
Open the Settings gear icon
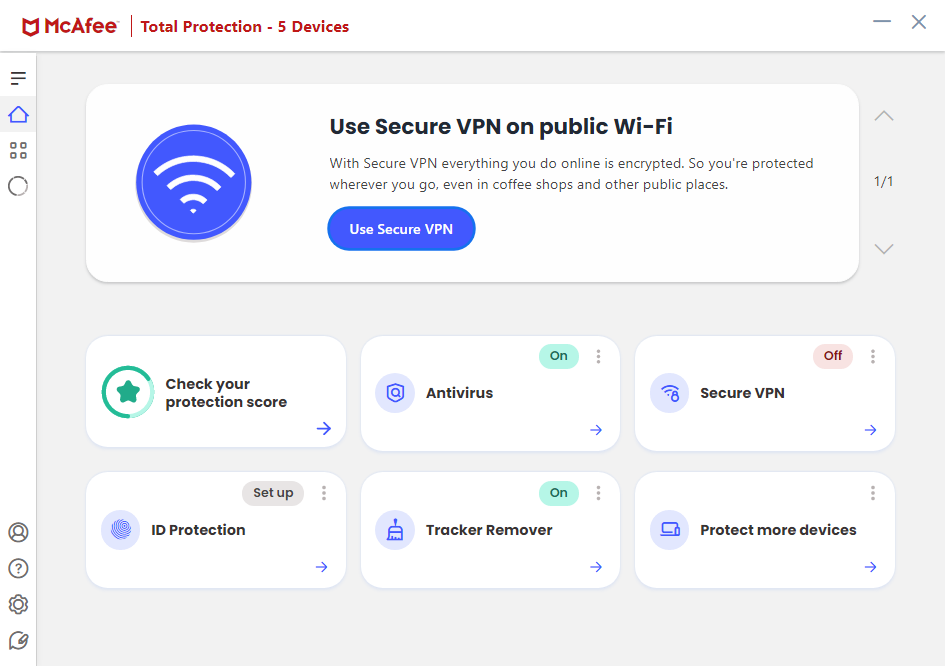coord(18,604)
